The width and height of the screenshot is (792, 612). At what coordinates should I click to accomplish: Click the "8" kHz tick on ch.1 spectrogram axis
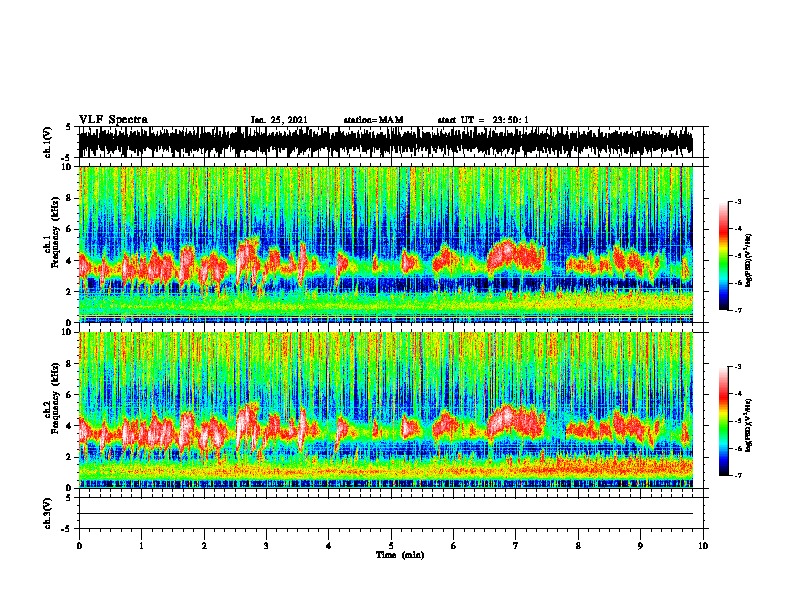click(x=70, y=198)
